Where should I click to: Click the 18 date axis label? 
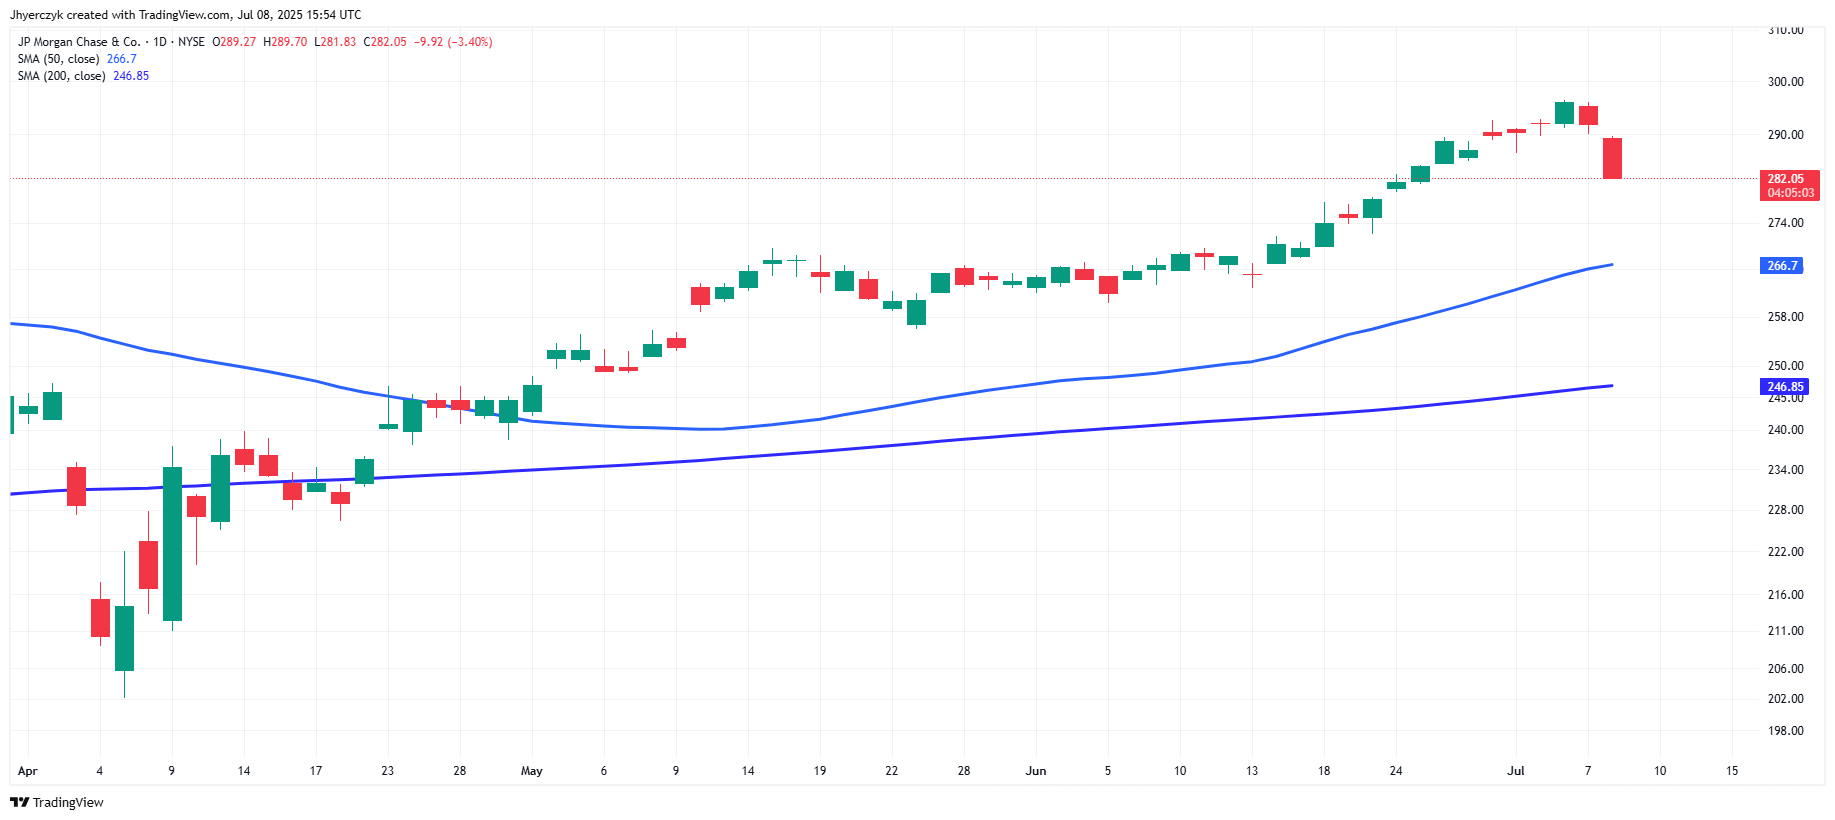[x=1324, y=771]
